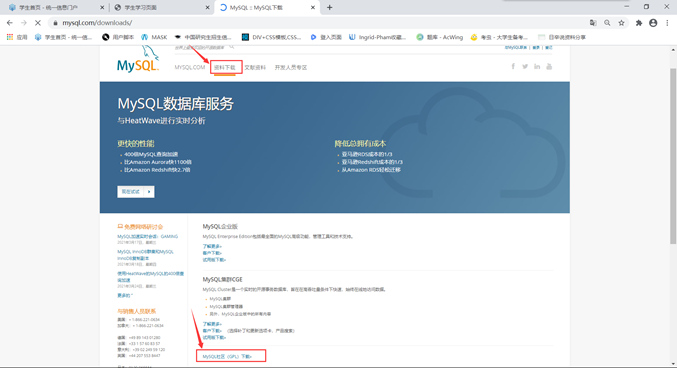Open the MASK bookmark

point(154,37)
